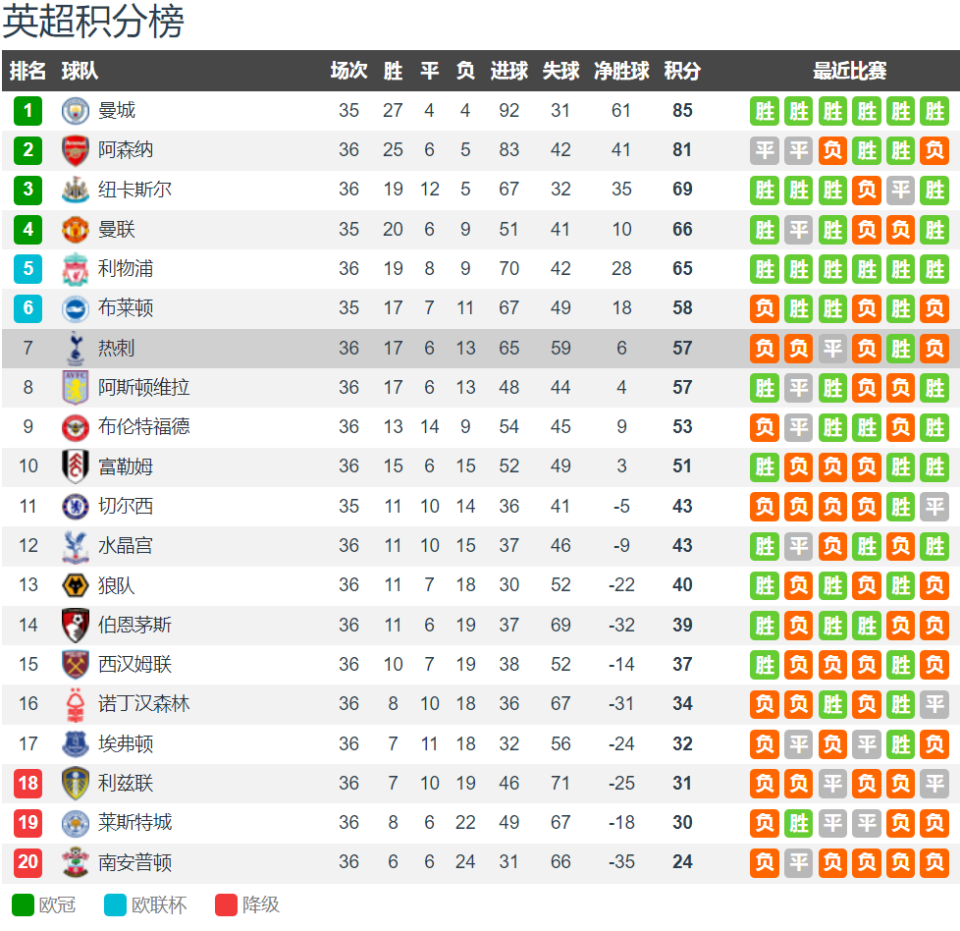This screenshot has width=960, height=931.
Task: Click 曼城's most recent 胜 result badge
Action: (x=934, y=110)
